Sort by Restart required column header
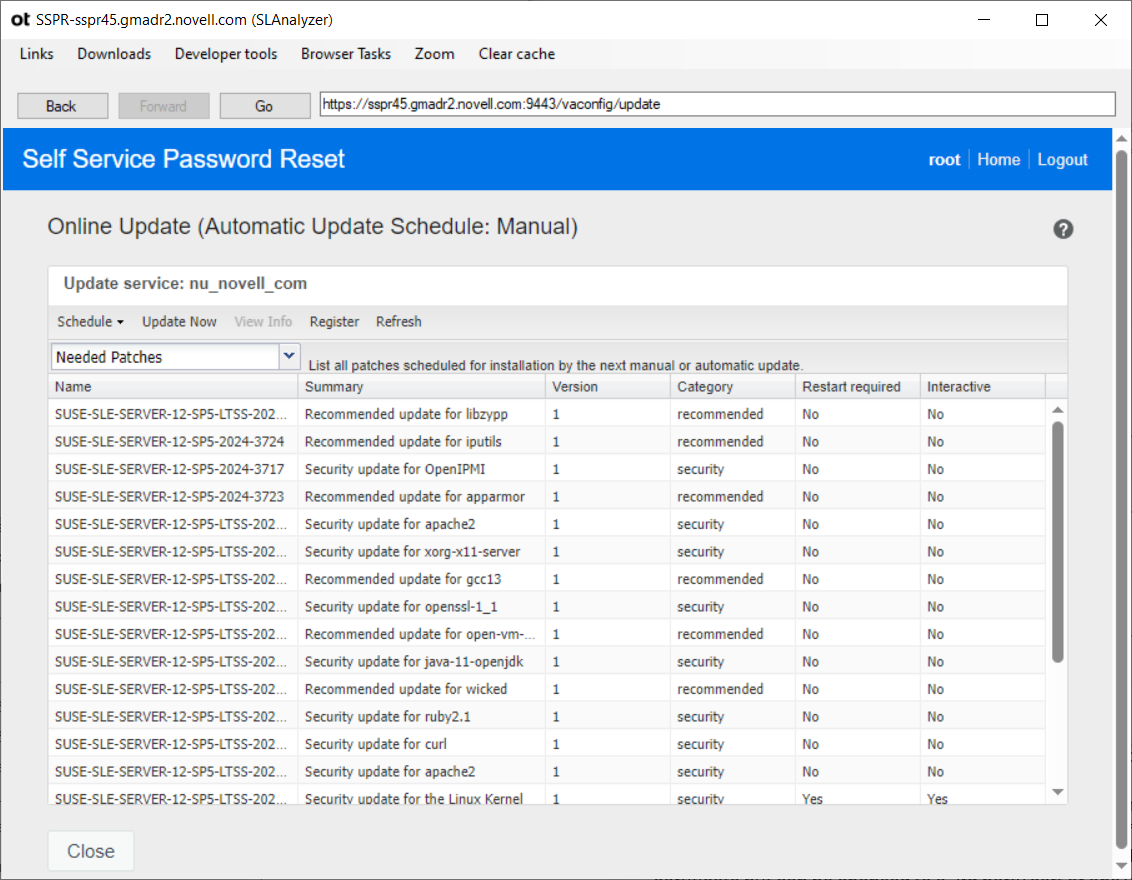This screenshot has height=880, width=1132. click(x=858, y=387)
